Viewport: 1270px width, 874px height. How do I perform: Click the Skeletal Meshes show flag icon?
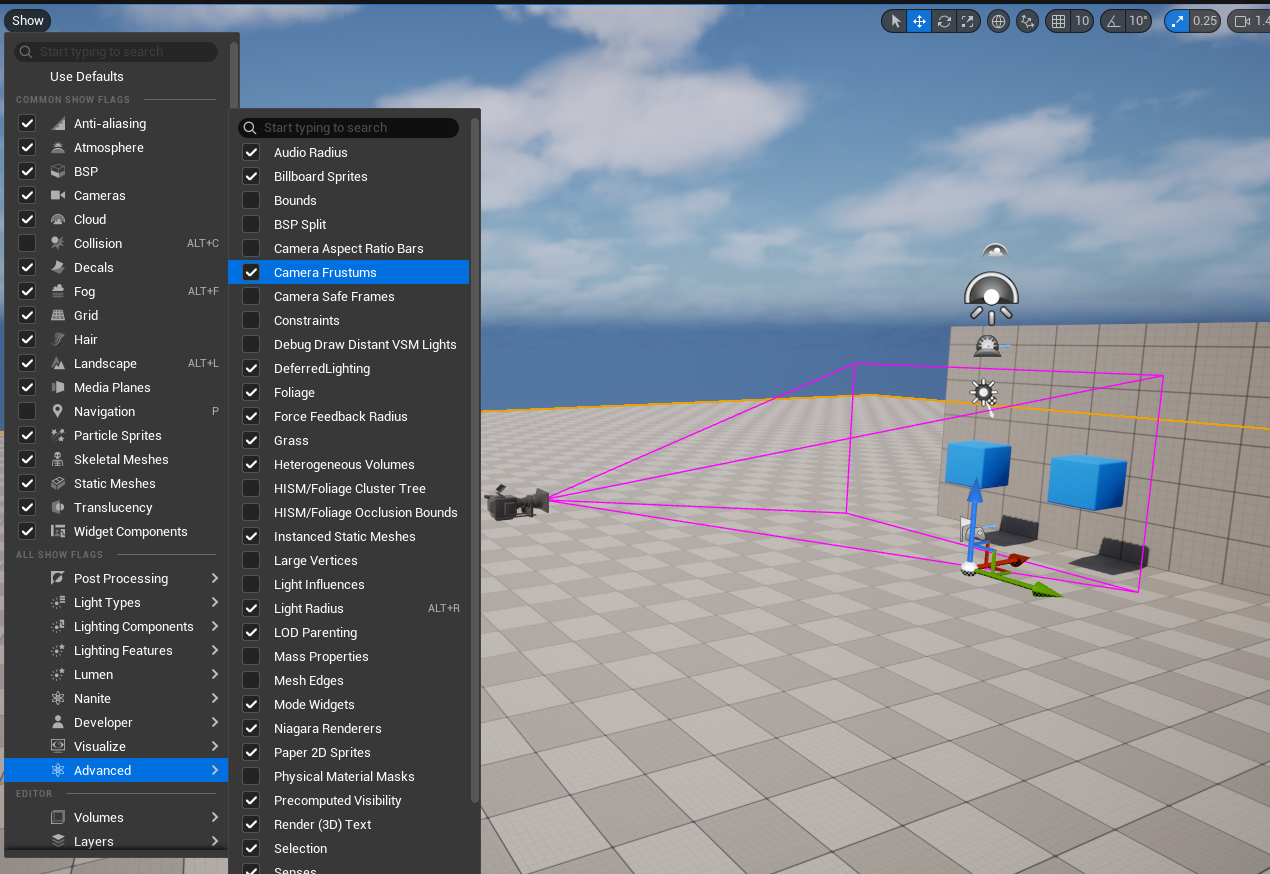point(57,459)
